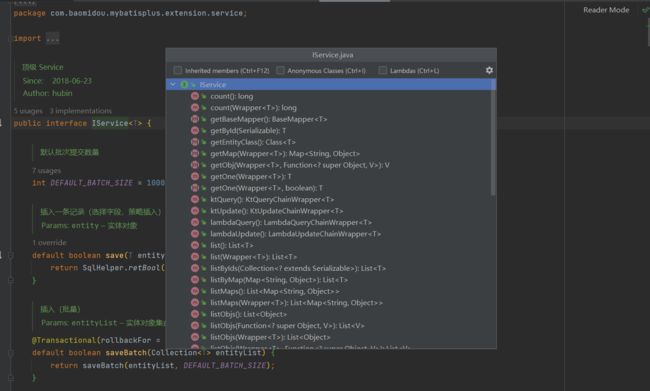Click the package declaration line
The width and height of the screenshot is (650, 391).
130,13
